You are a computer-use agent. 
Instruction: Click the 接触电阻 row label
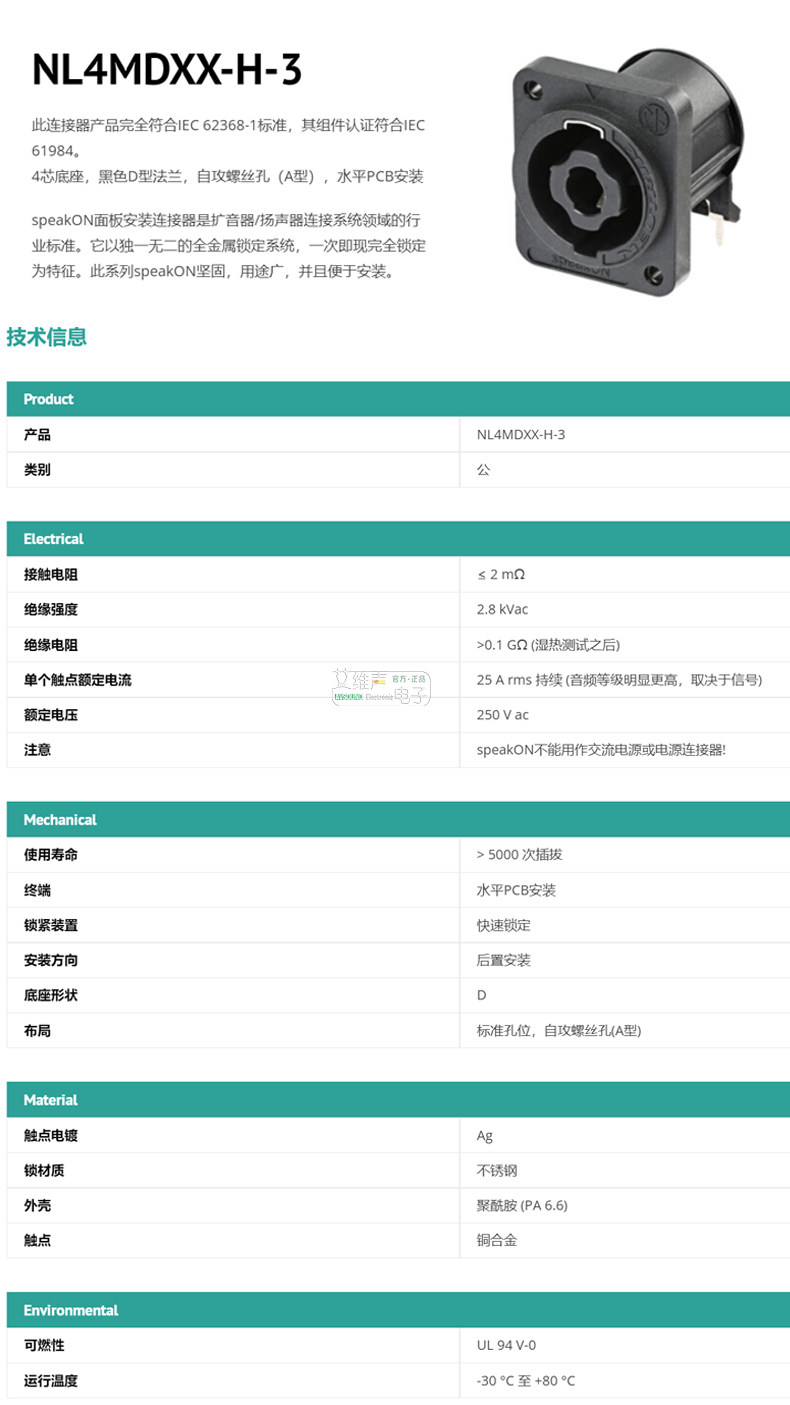click(x=51, y=575)
